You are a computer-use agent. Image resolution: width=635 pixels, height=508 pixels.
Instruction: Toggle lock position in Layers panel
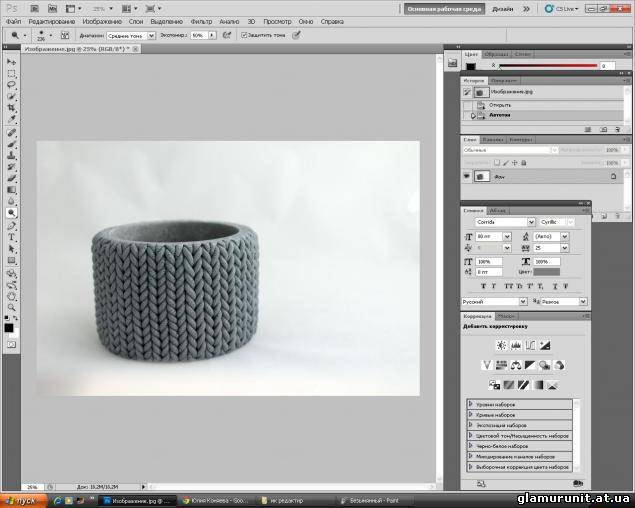click(515, 163)
